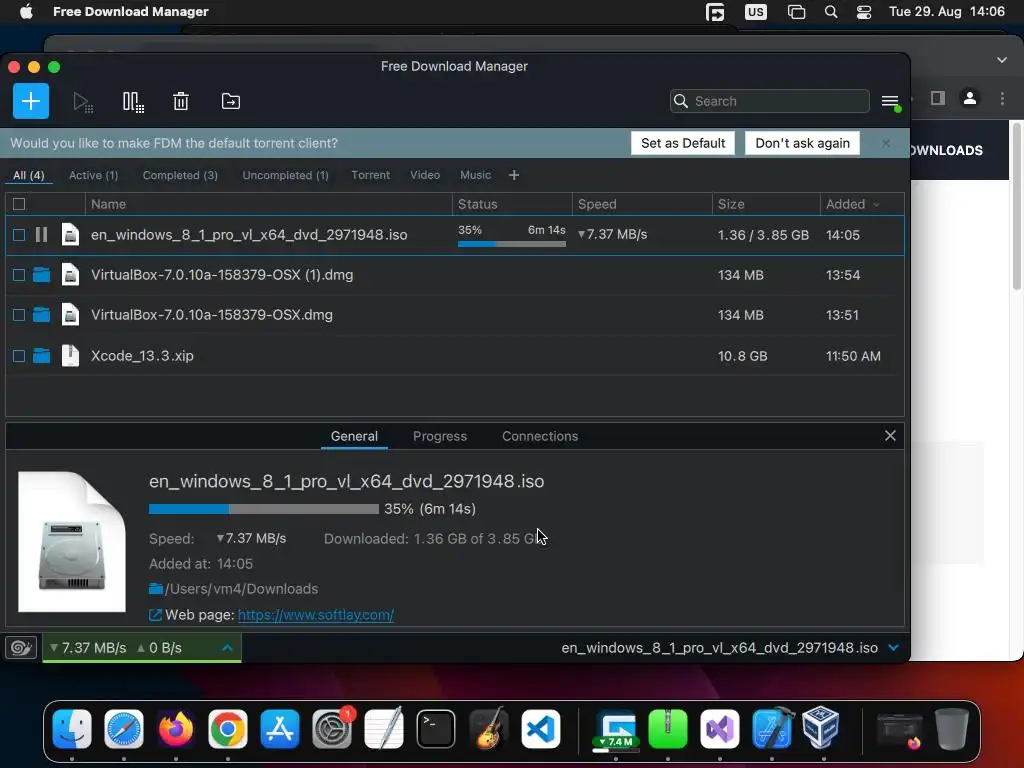Click the large disk image file thumbnail
The height and width of the screenshot is (768, 1024).
(72, 541)
